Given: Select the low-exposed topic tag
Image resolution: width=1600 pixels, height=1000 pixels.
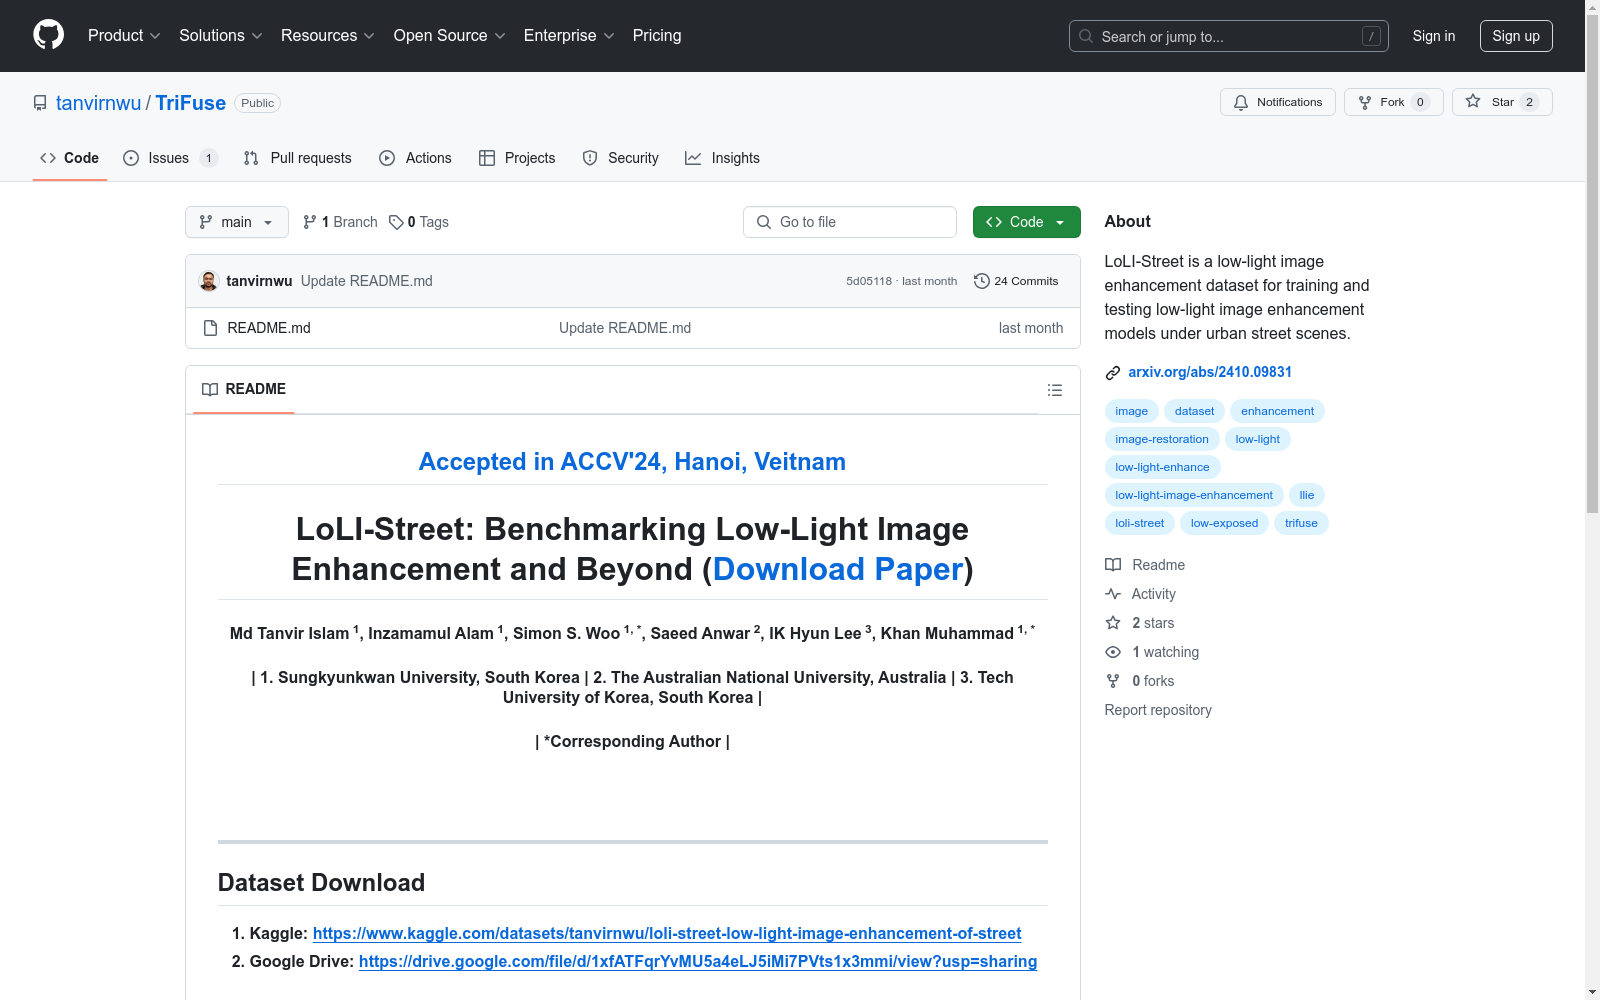Looking at the screenshot, I should coord(1224,523).
